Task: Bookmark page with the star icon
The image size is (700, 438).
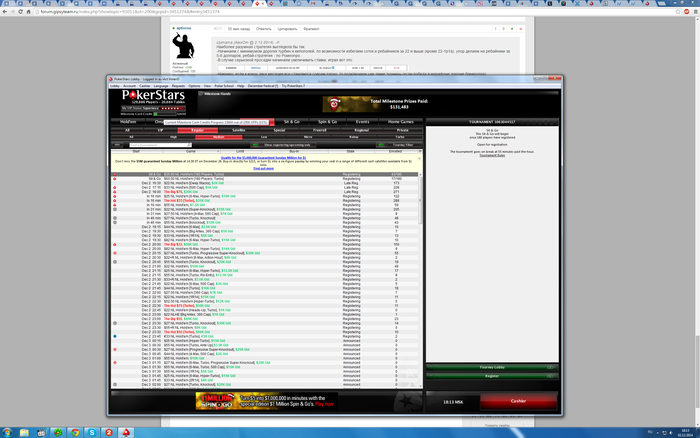Action: click(678, 12)
